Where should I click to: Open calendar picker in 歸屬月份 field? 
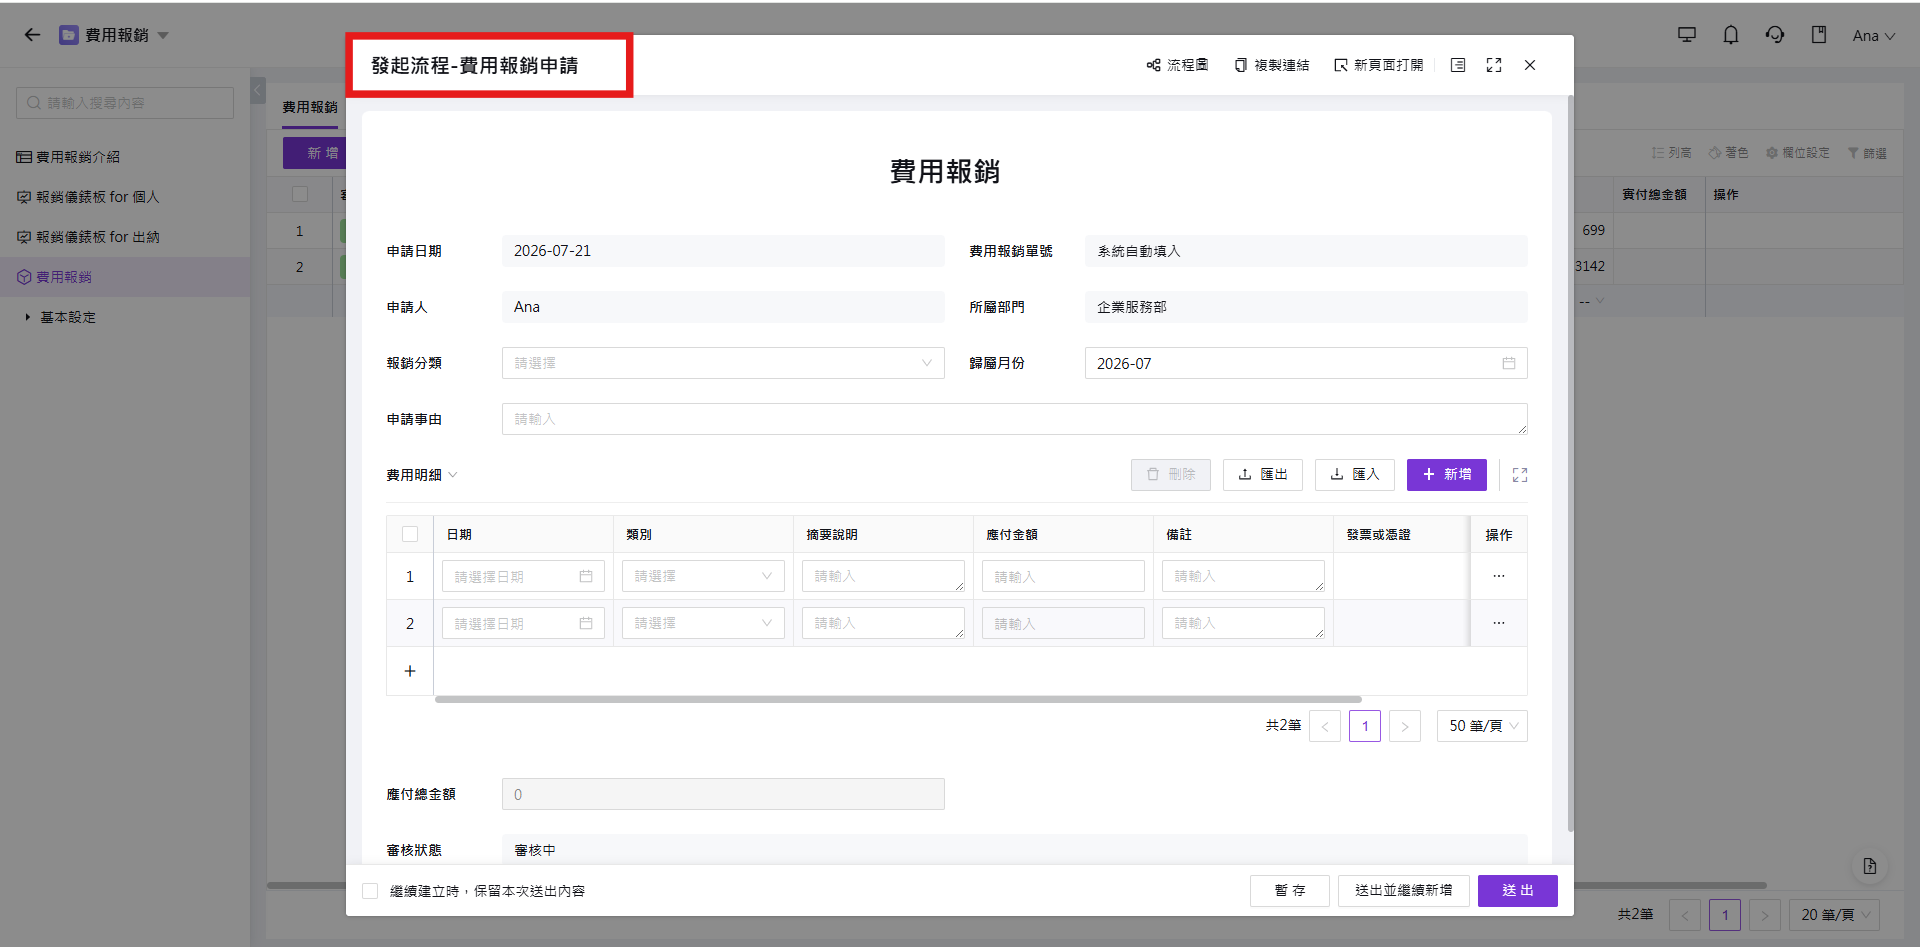(1509, 363)
